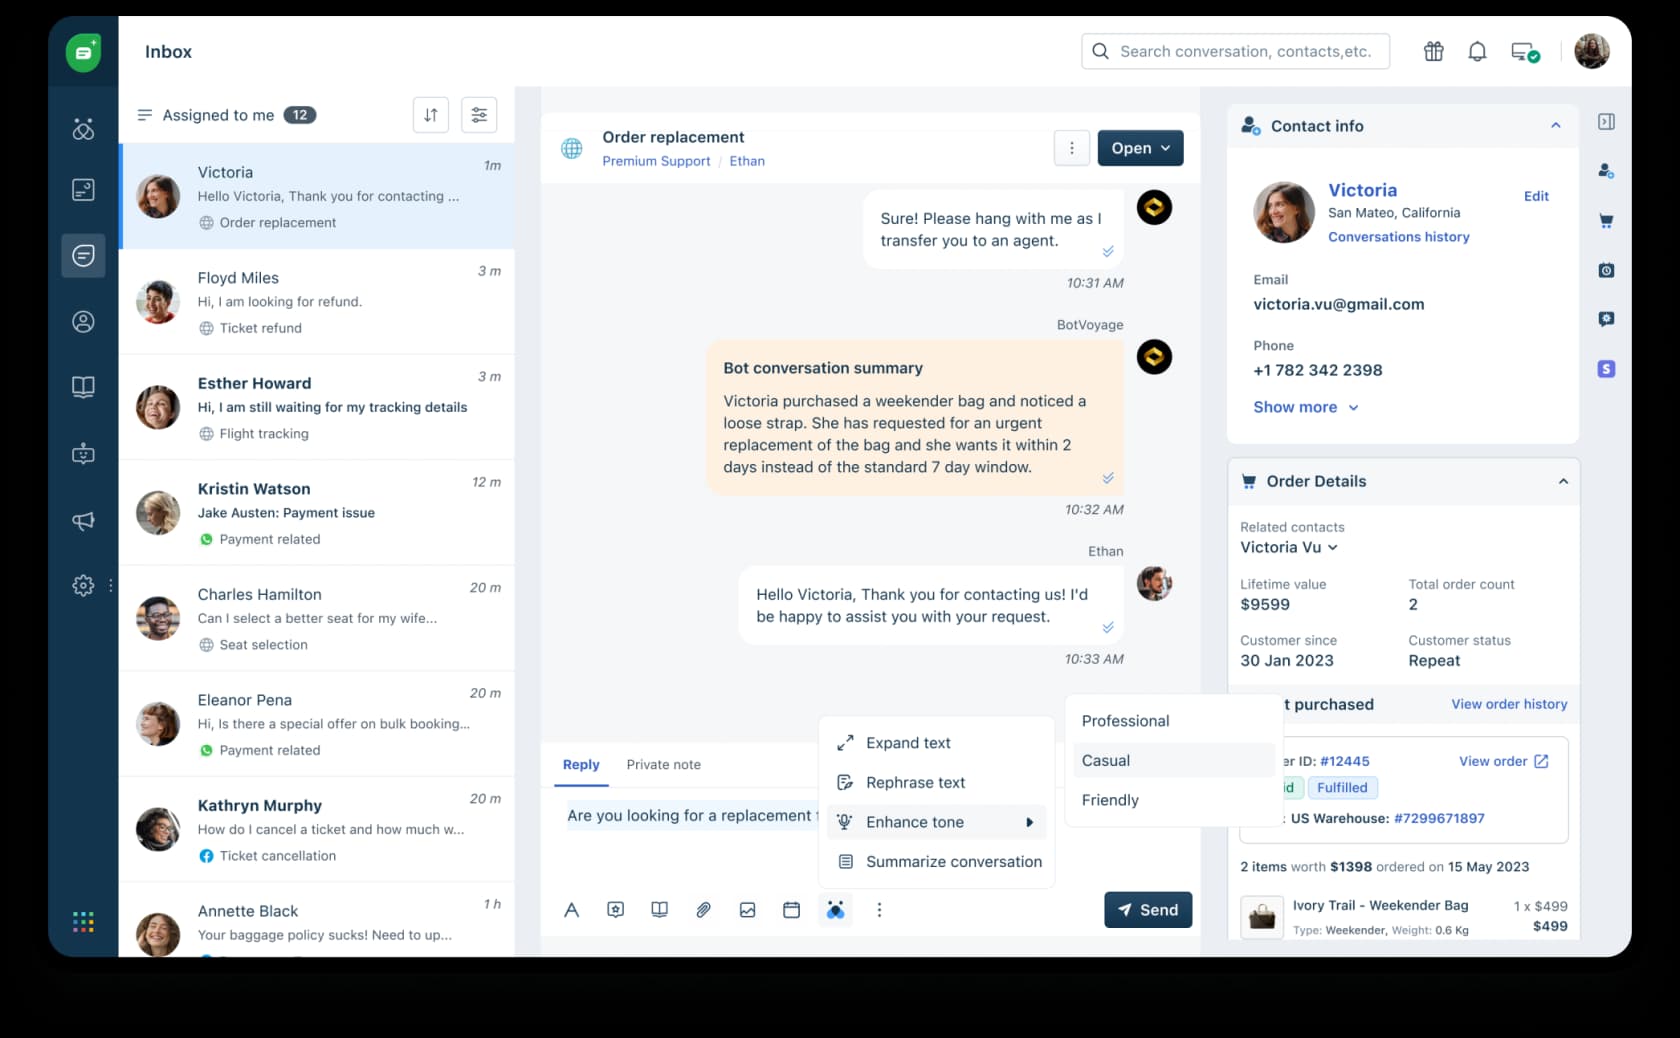Click the notification bell icon
The height and width of the screenshot is (1038, 1680).
click(x=1477, y=51)
